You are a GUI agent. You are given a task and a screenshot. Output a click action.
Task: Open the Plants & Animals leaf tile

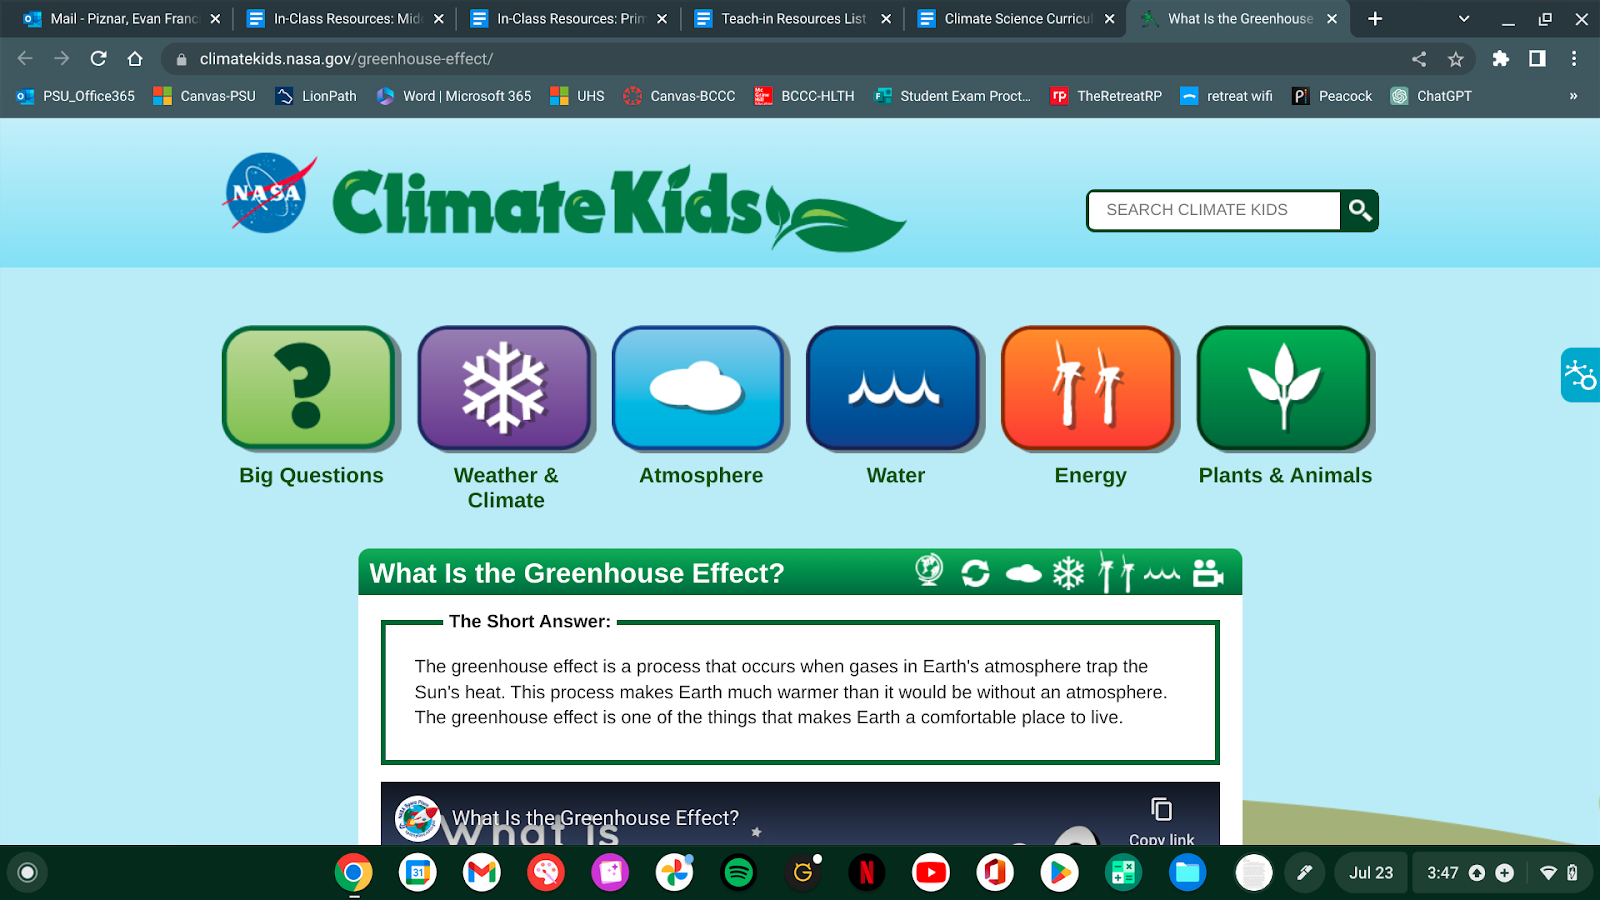tap(1285, 388)
